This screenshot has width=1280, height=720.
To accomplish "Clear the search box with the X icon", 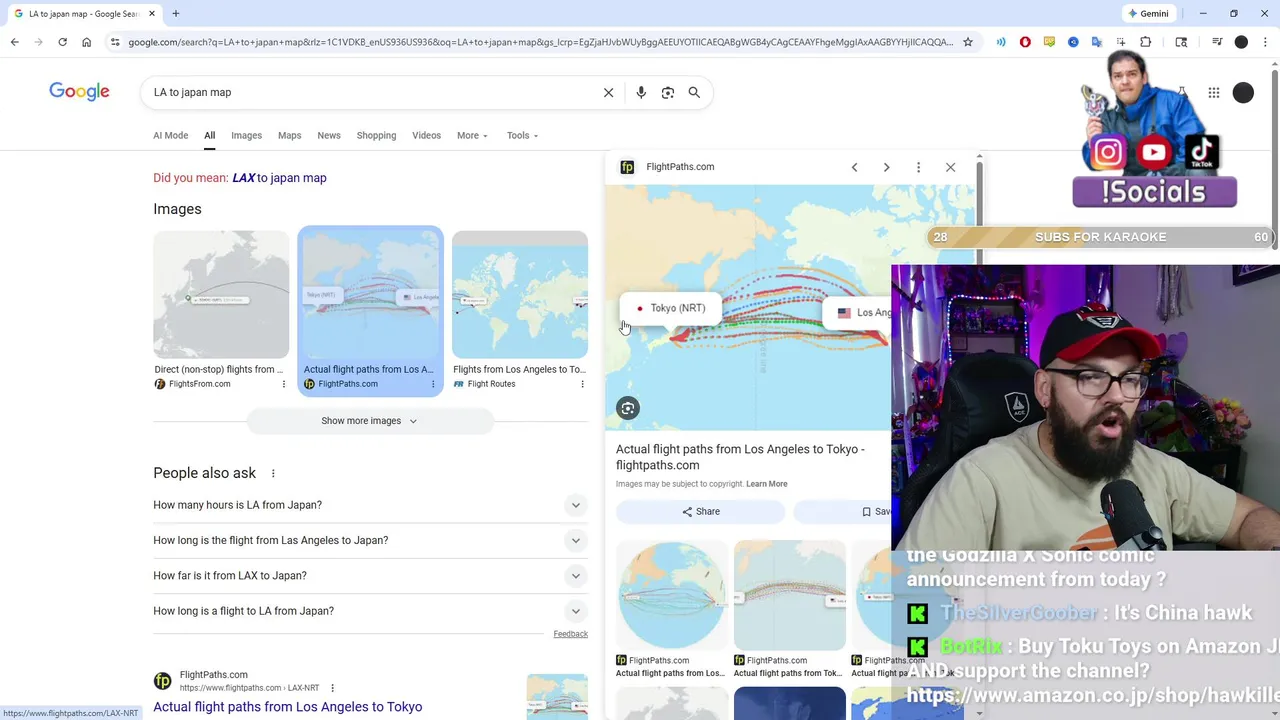I will 608,92.
